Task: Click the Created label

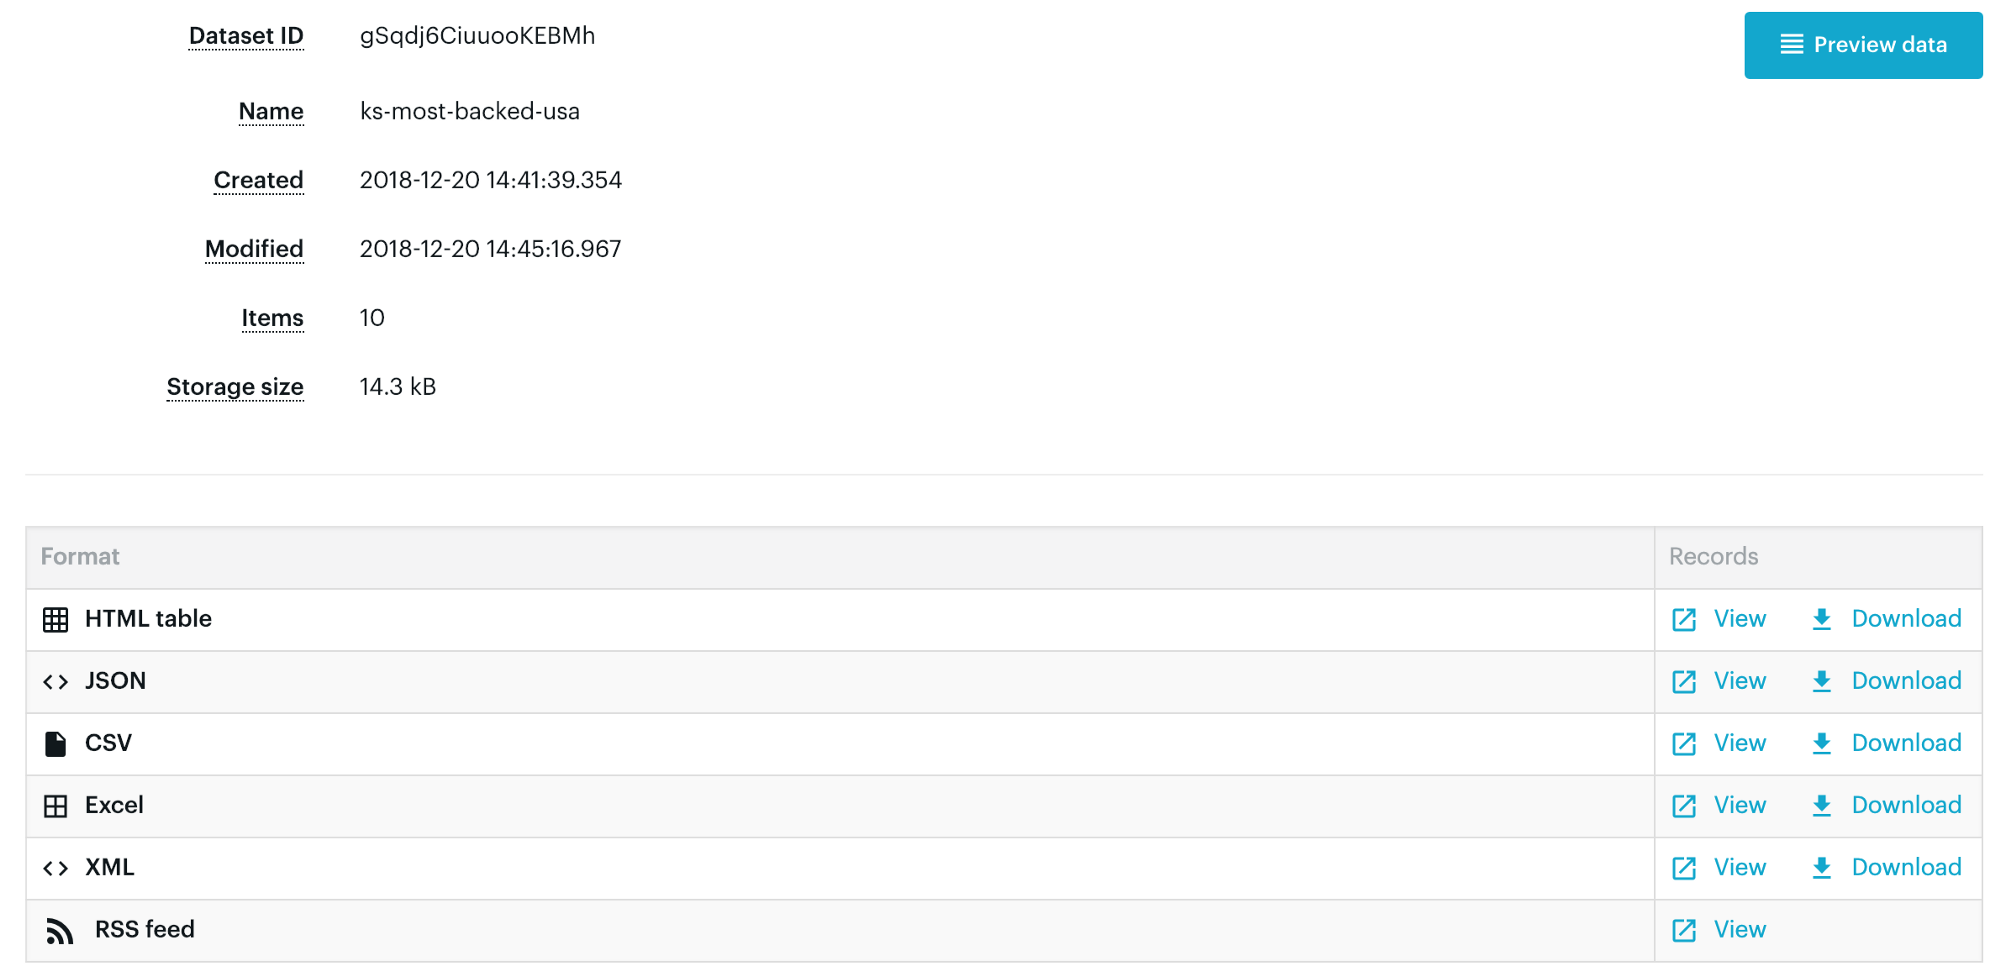Action: coord(258,180)
